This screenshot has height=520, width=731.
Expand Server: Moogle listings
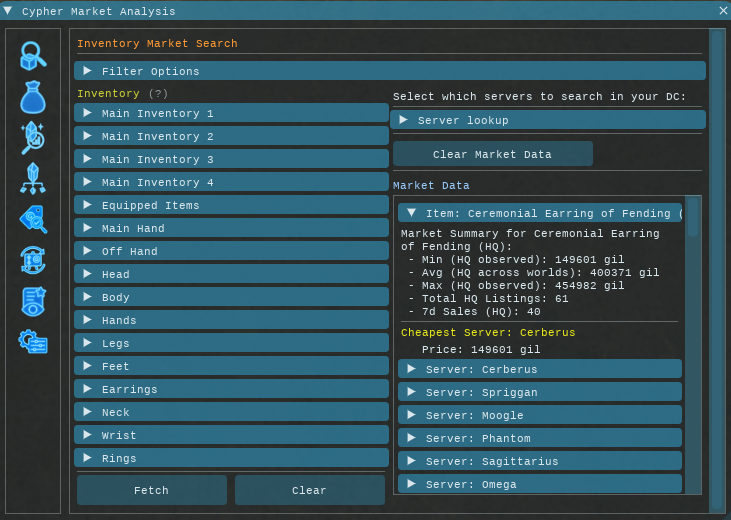pos(539,415)
